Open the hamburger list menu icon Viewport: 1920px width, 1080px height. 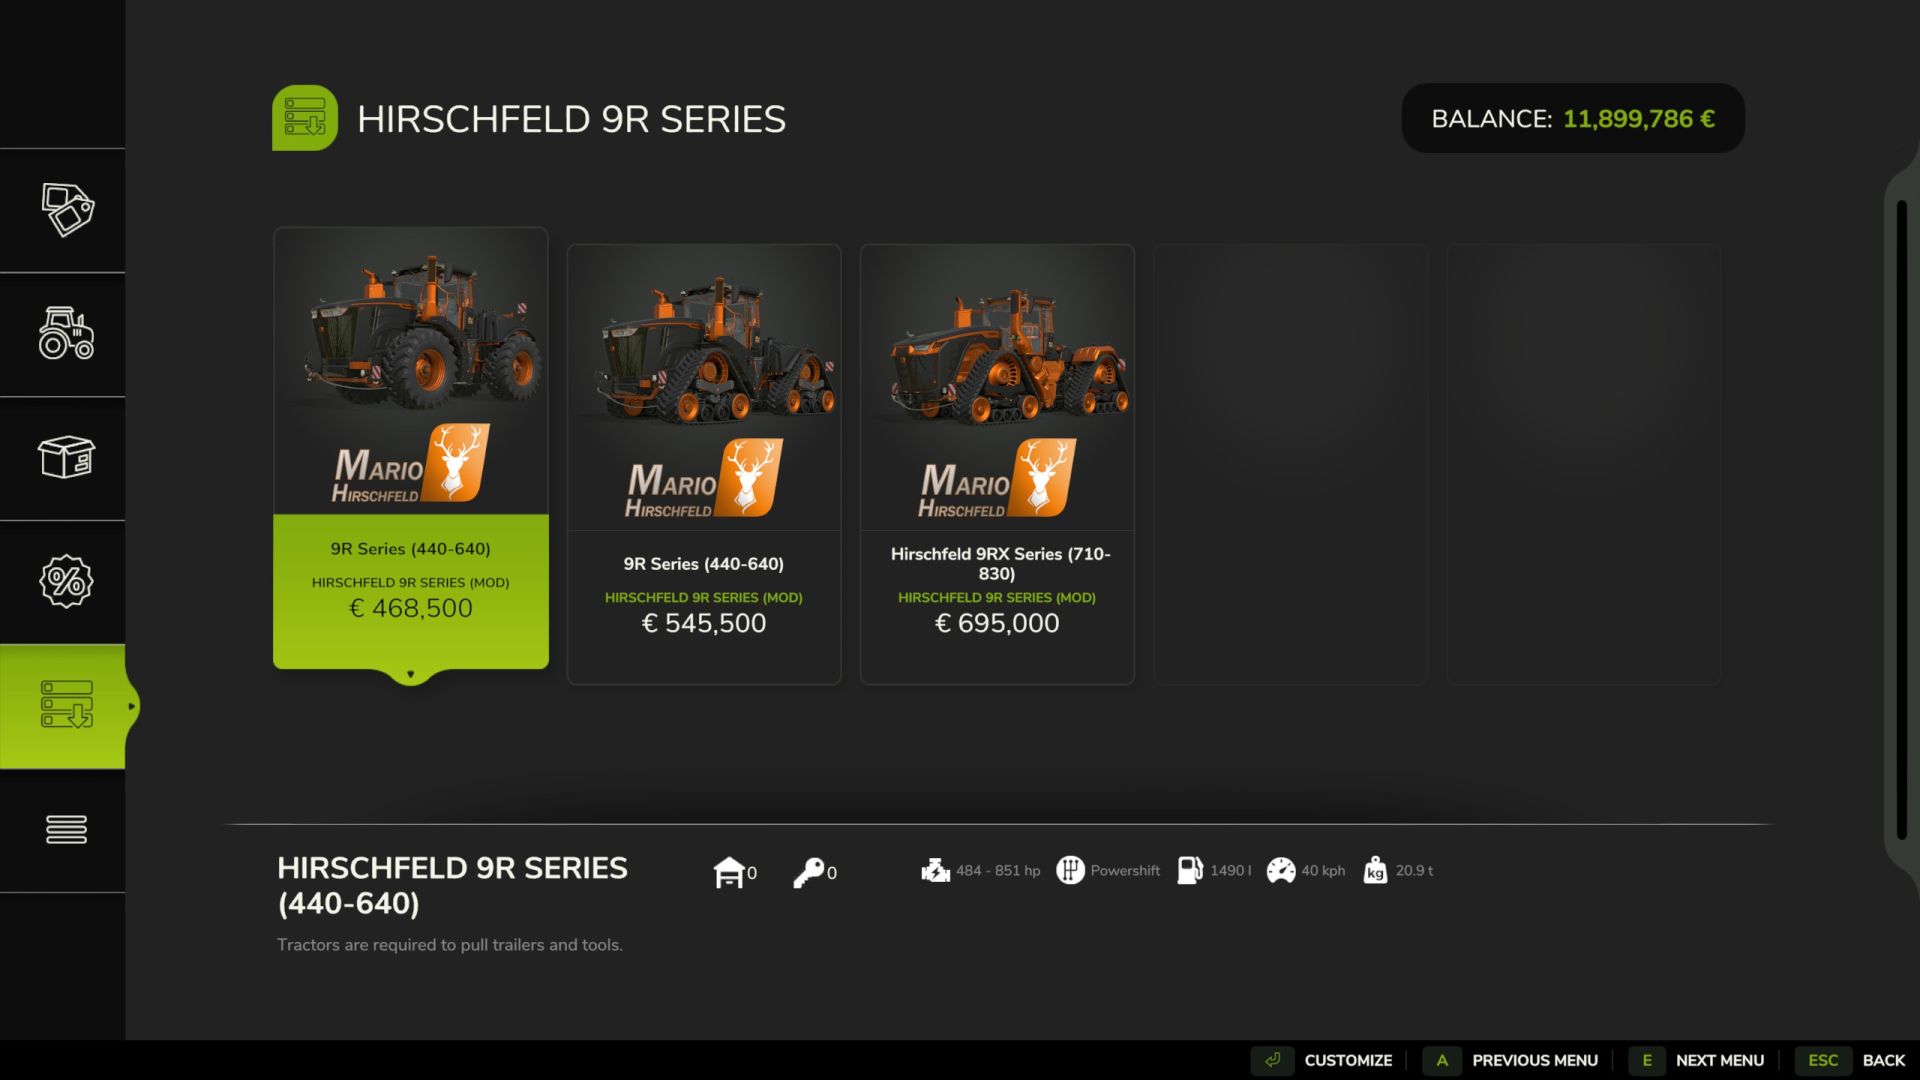(66, 829)
